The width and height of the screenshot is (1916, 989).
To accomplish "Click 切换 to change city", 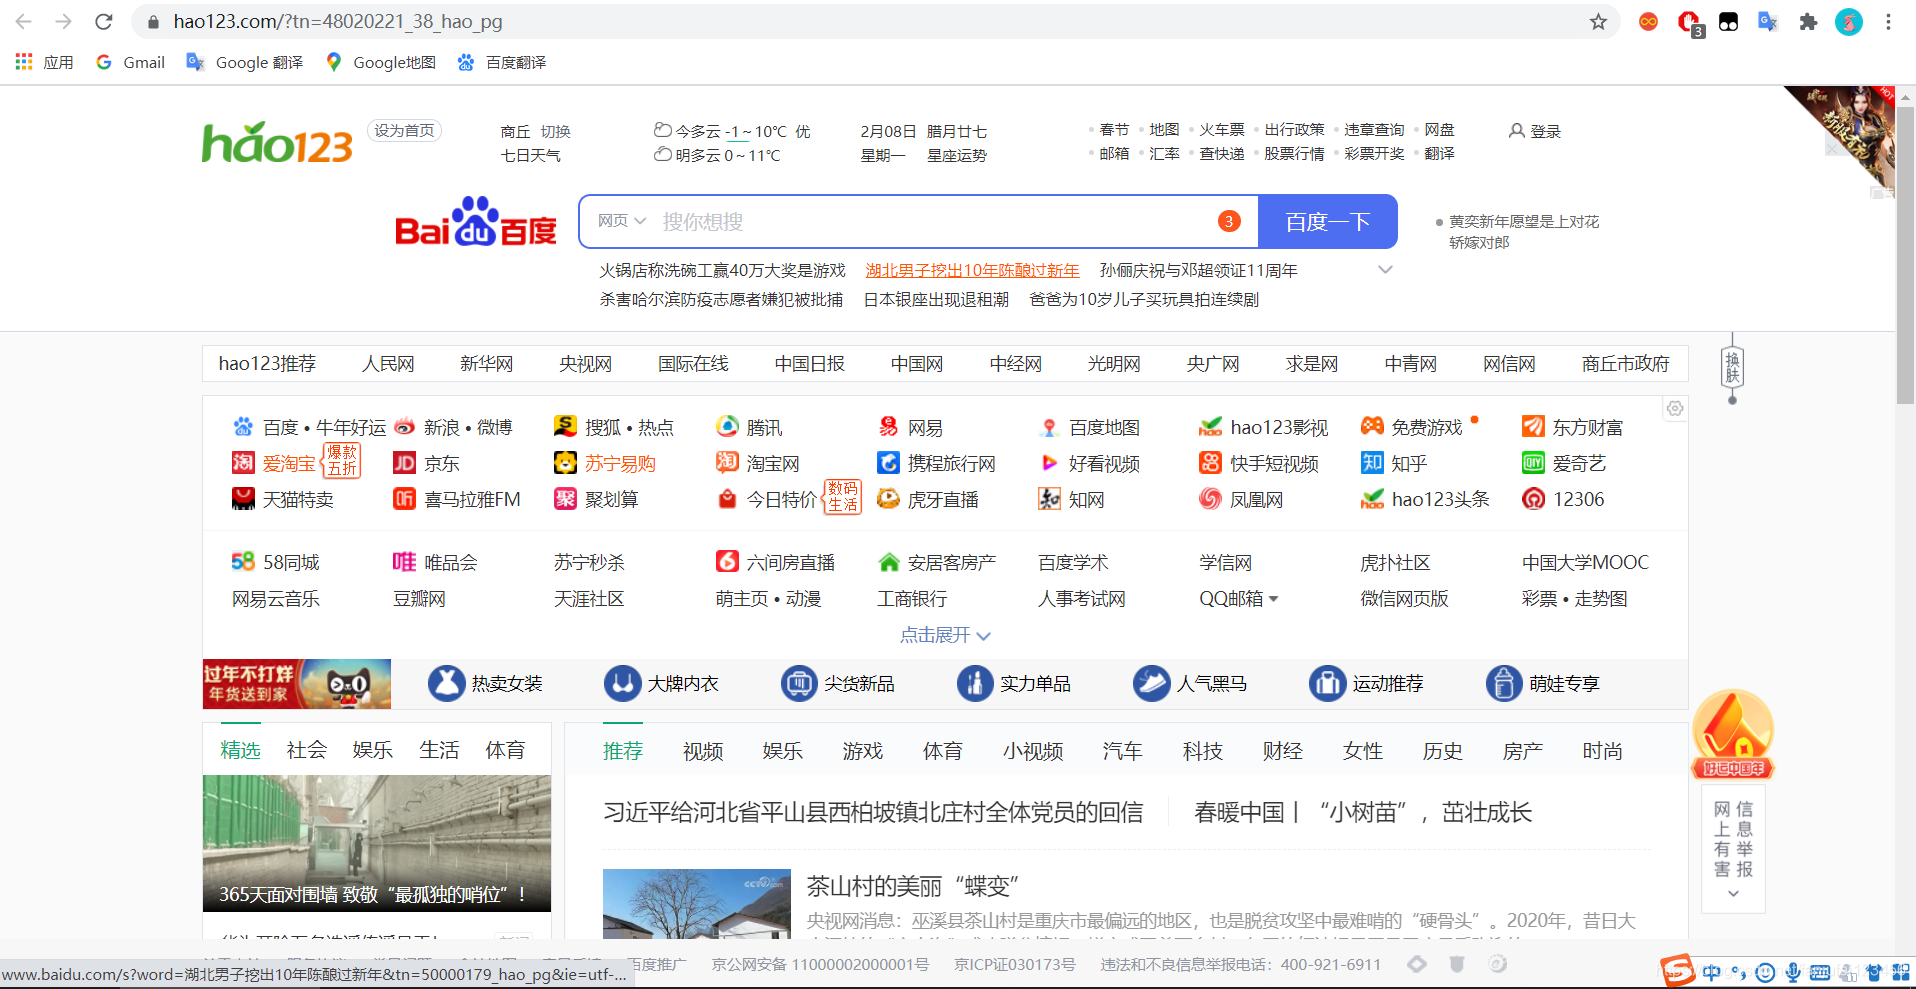I will coord(555,132).
